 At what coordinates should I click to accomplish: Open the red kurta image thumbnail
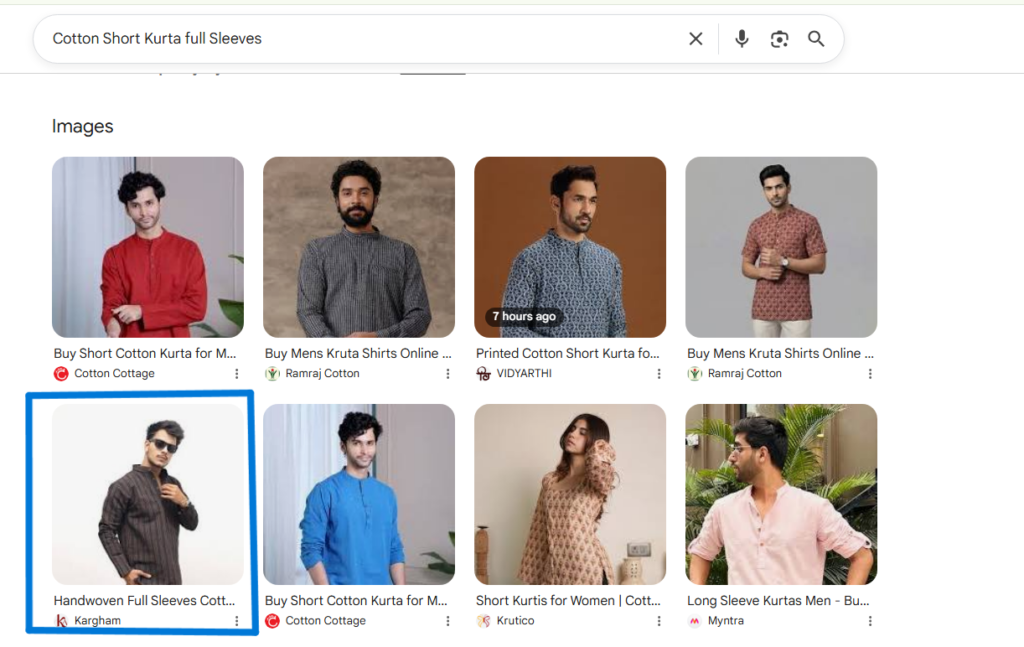[x=148, y=247]
